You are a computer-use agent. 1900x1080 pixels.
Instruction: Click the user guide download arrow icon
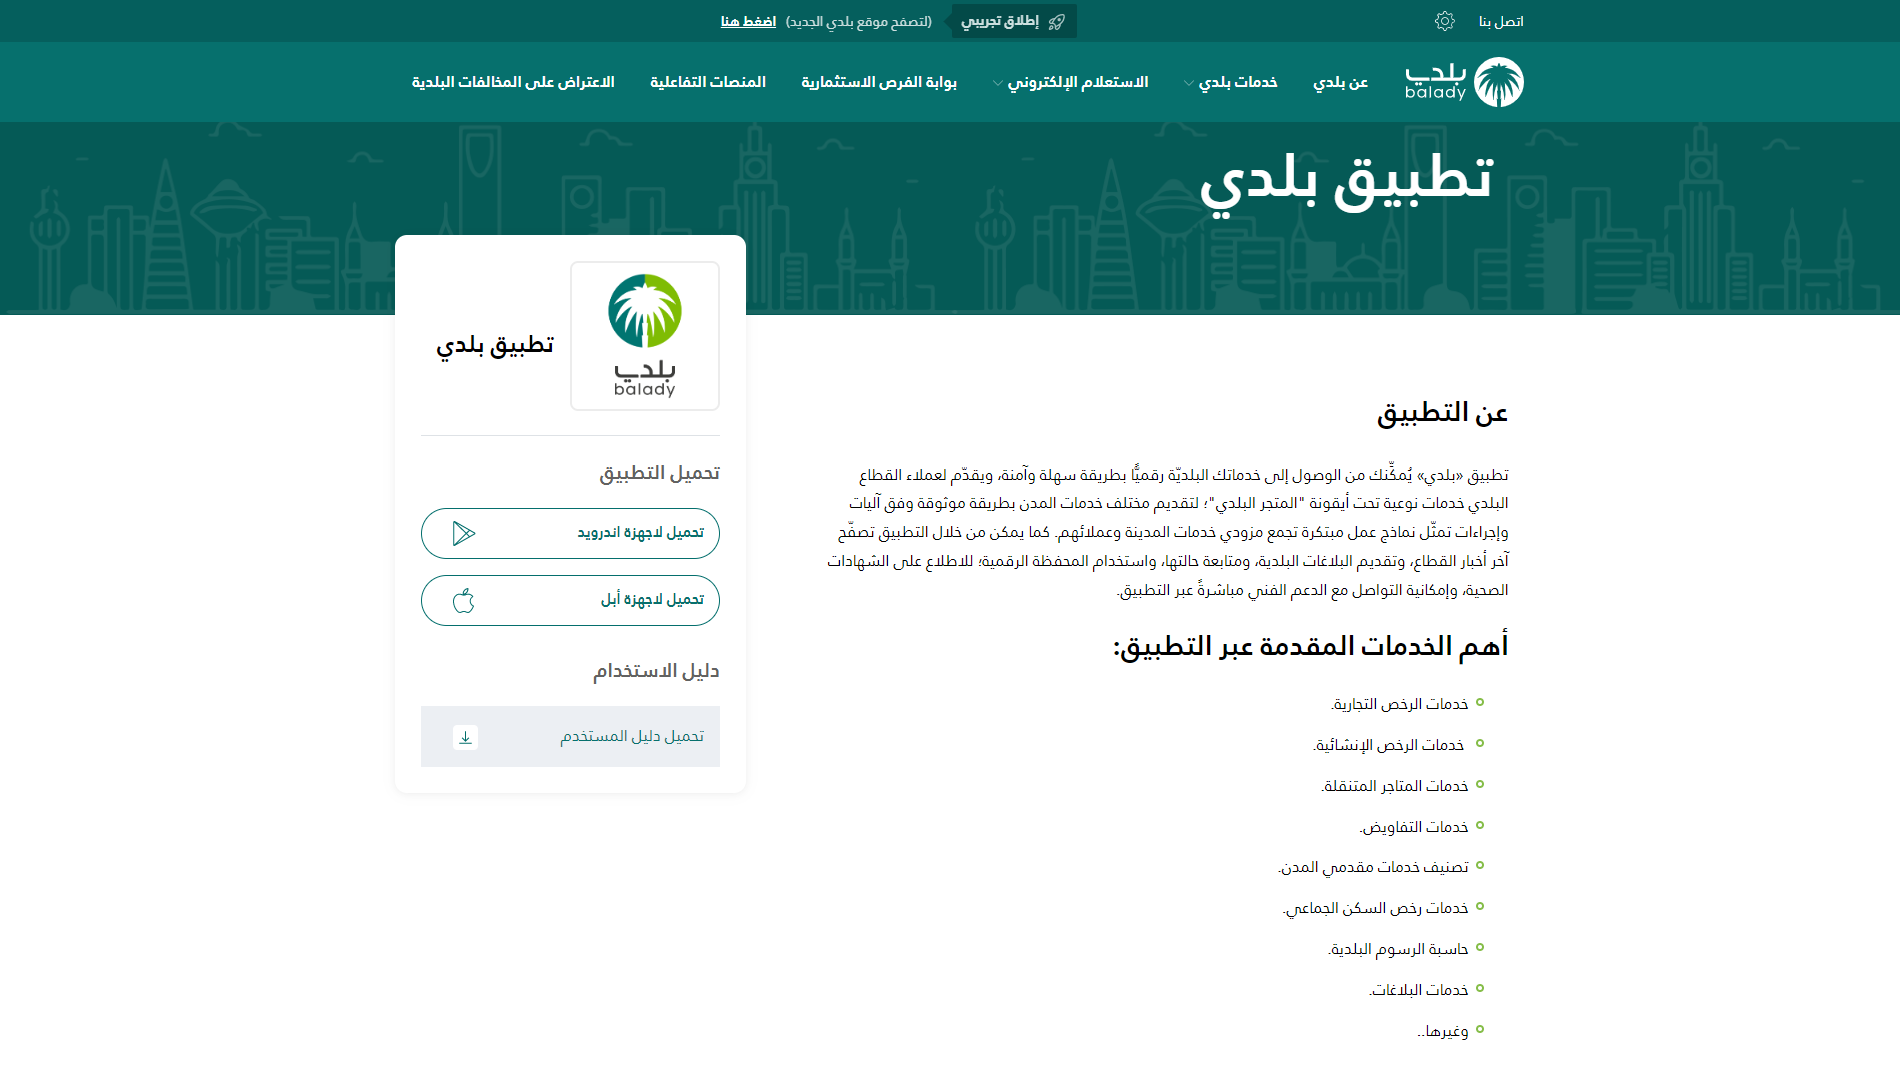tap(465, 737)
